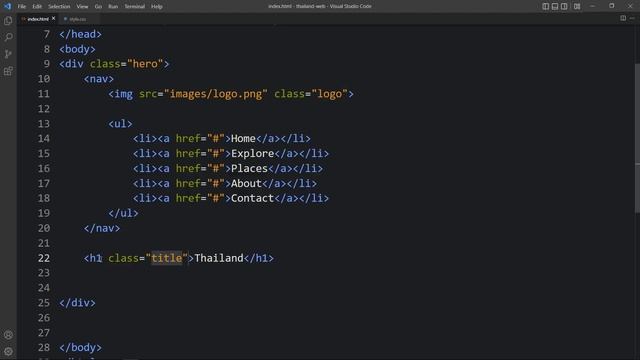Screen dimensions: 640x360
Task: Restore down the VS Code window
Action: point(611,6)
